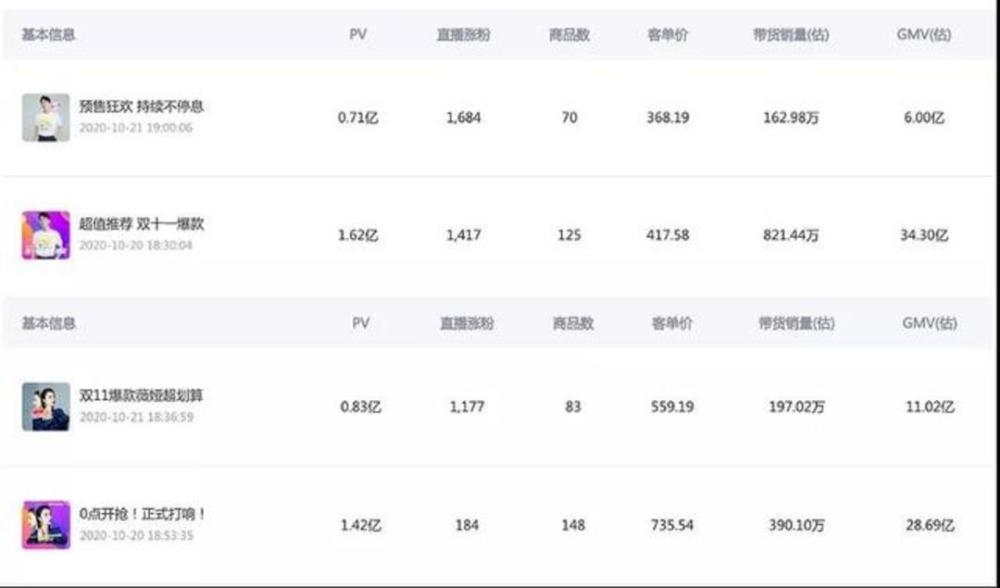This screenshot has width=1000, height=588.
Task: Open thumbnail of 超值推荐 双十一爆款 livestream
Action: 46,235
